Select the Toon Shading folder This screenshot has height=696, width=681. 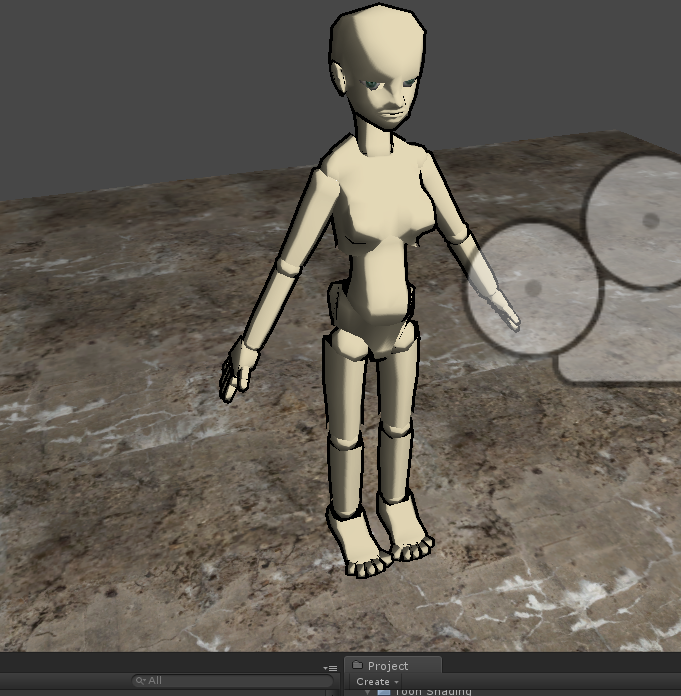click(433, 691)
